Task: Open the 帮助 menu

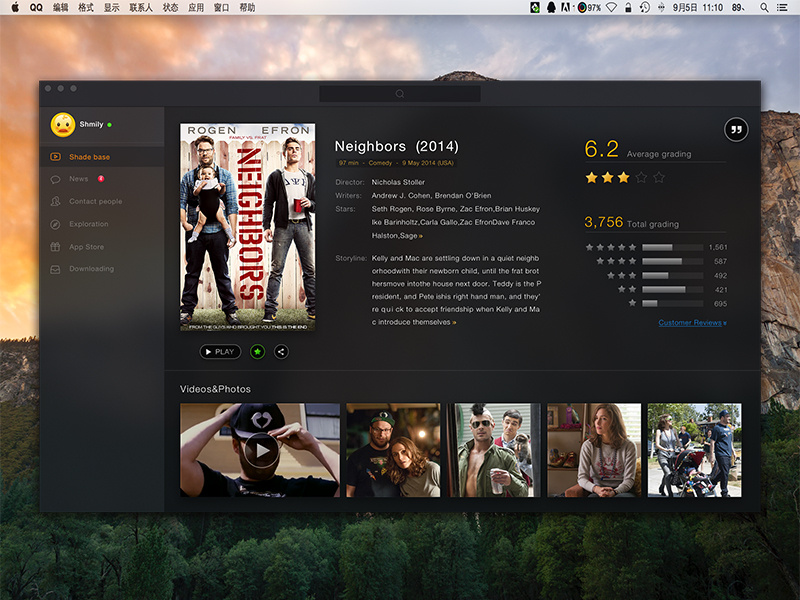Action: [x=247, y=7]
